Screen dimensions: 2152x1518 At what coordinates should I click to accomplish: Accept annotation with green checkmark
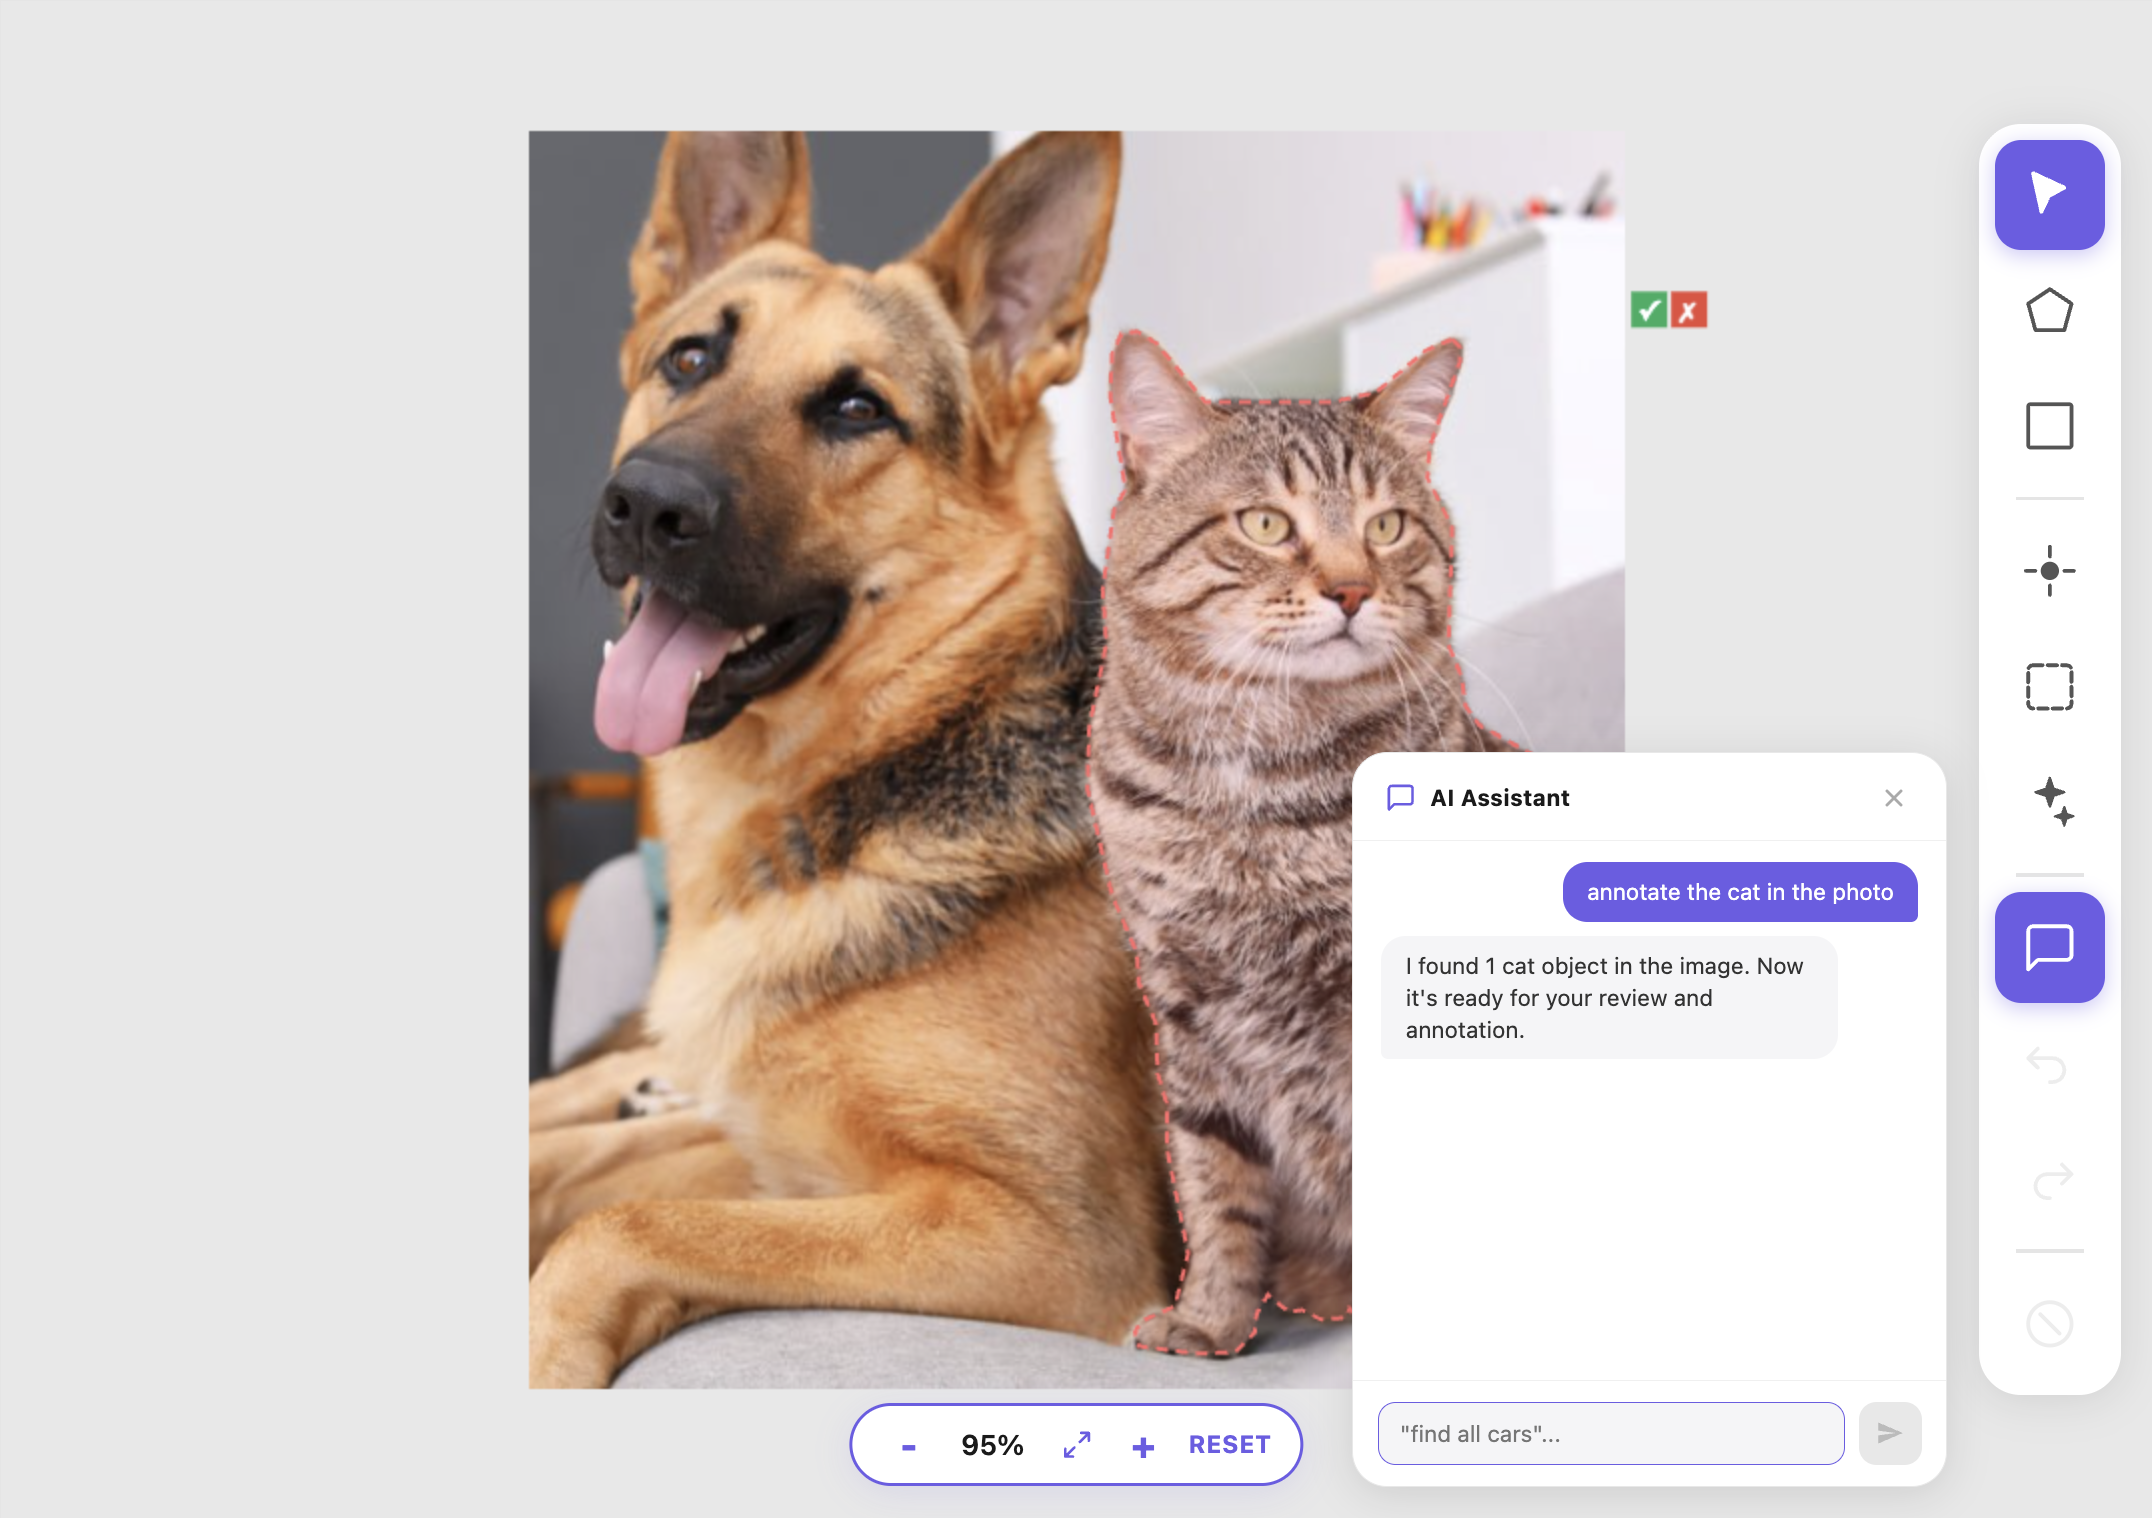click(x=1648, y=310)
